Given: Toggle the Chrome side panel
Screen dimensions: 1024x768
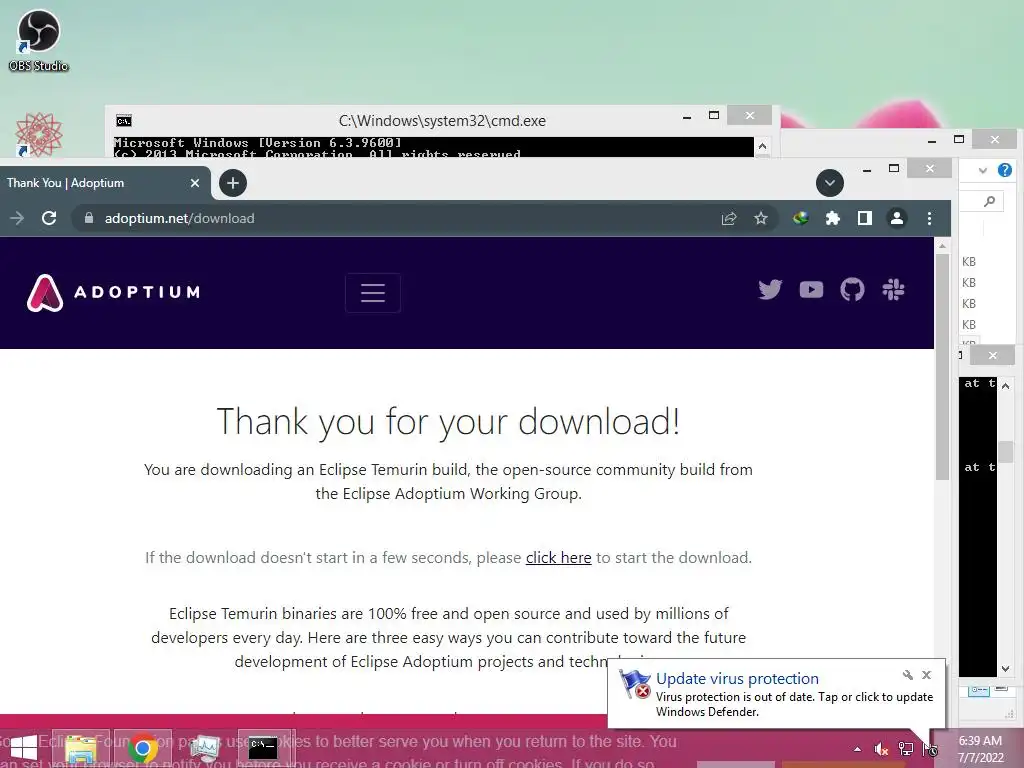Looking at the screenshot, I should click(865, 218).
